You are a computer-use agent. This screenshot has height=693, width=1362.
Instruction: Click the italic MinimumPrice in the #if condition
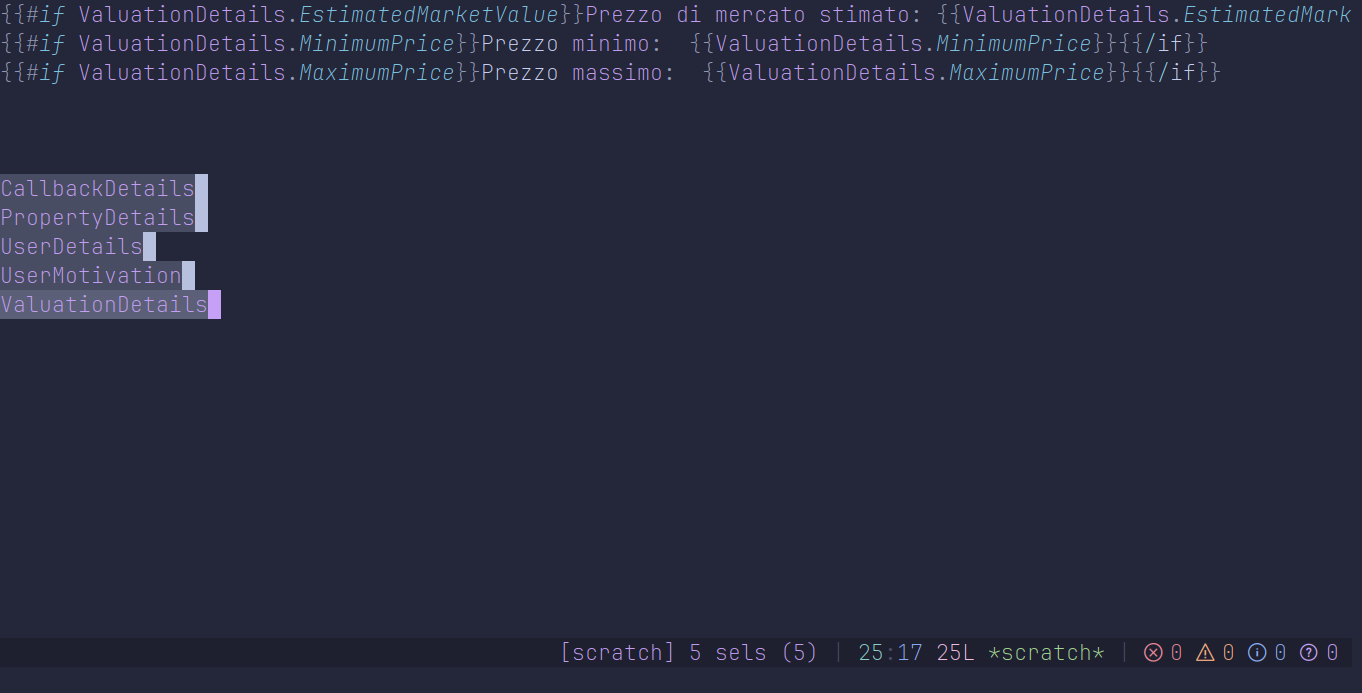377,44
